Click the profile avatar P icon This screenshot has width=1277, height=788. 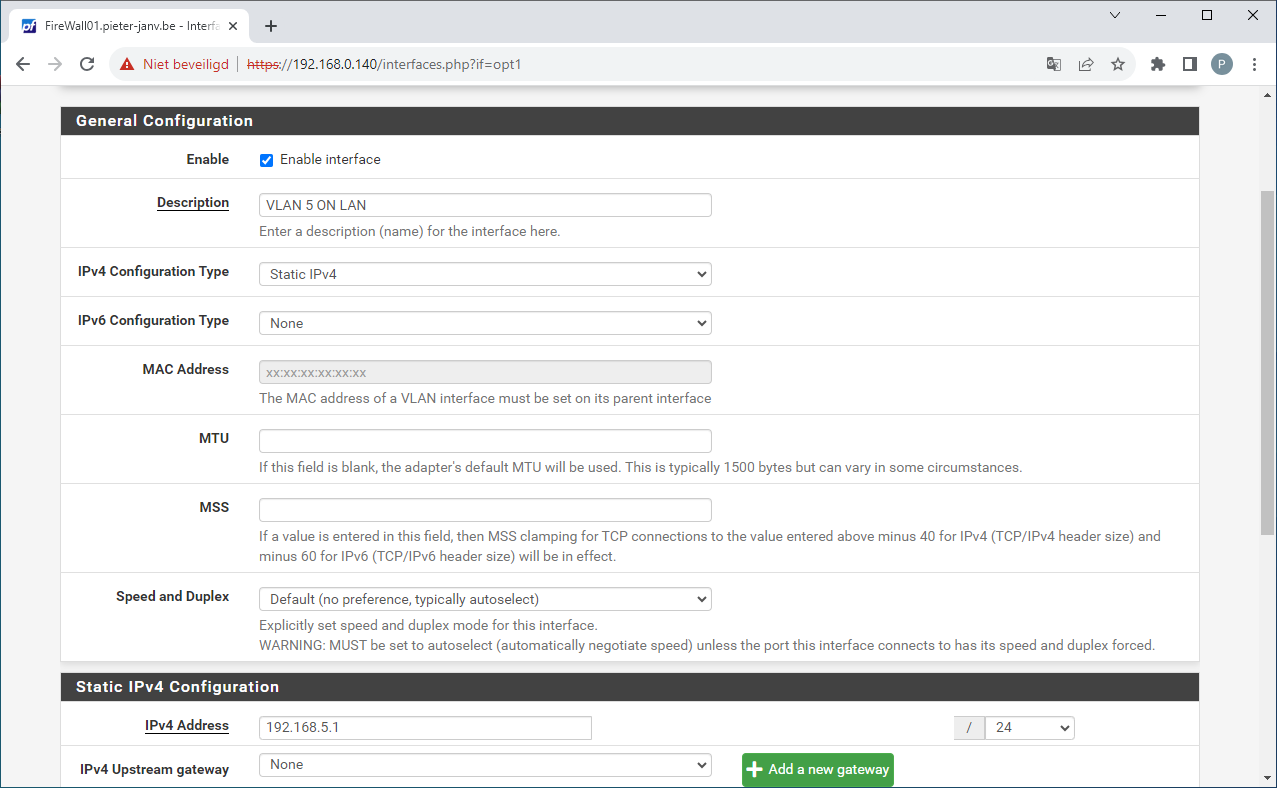point(1221,63)
